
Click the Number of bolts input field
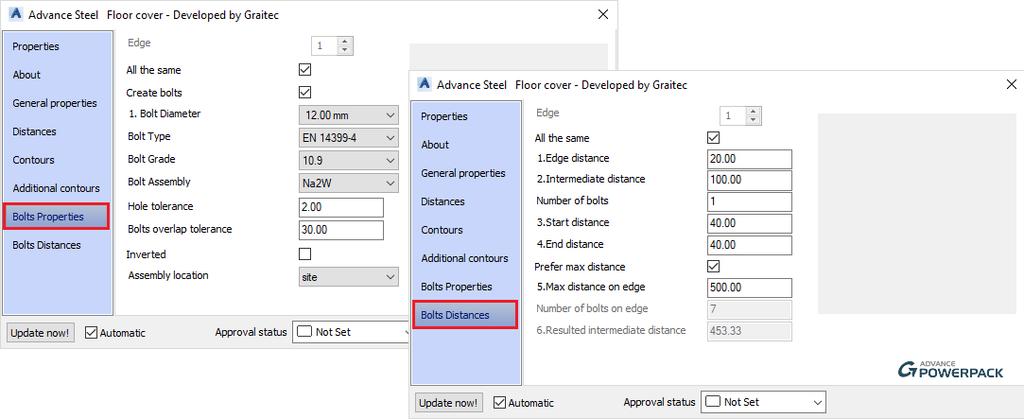(x=750, y=202)
